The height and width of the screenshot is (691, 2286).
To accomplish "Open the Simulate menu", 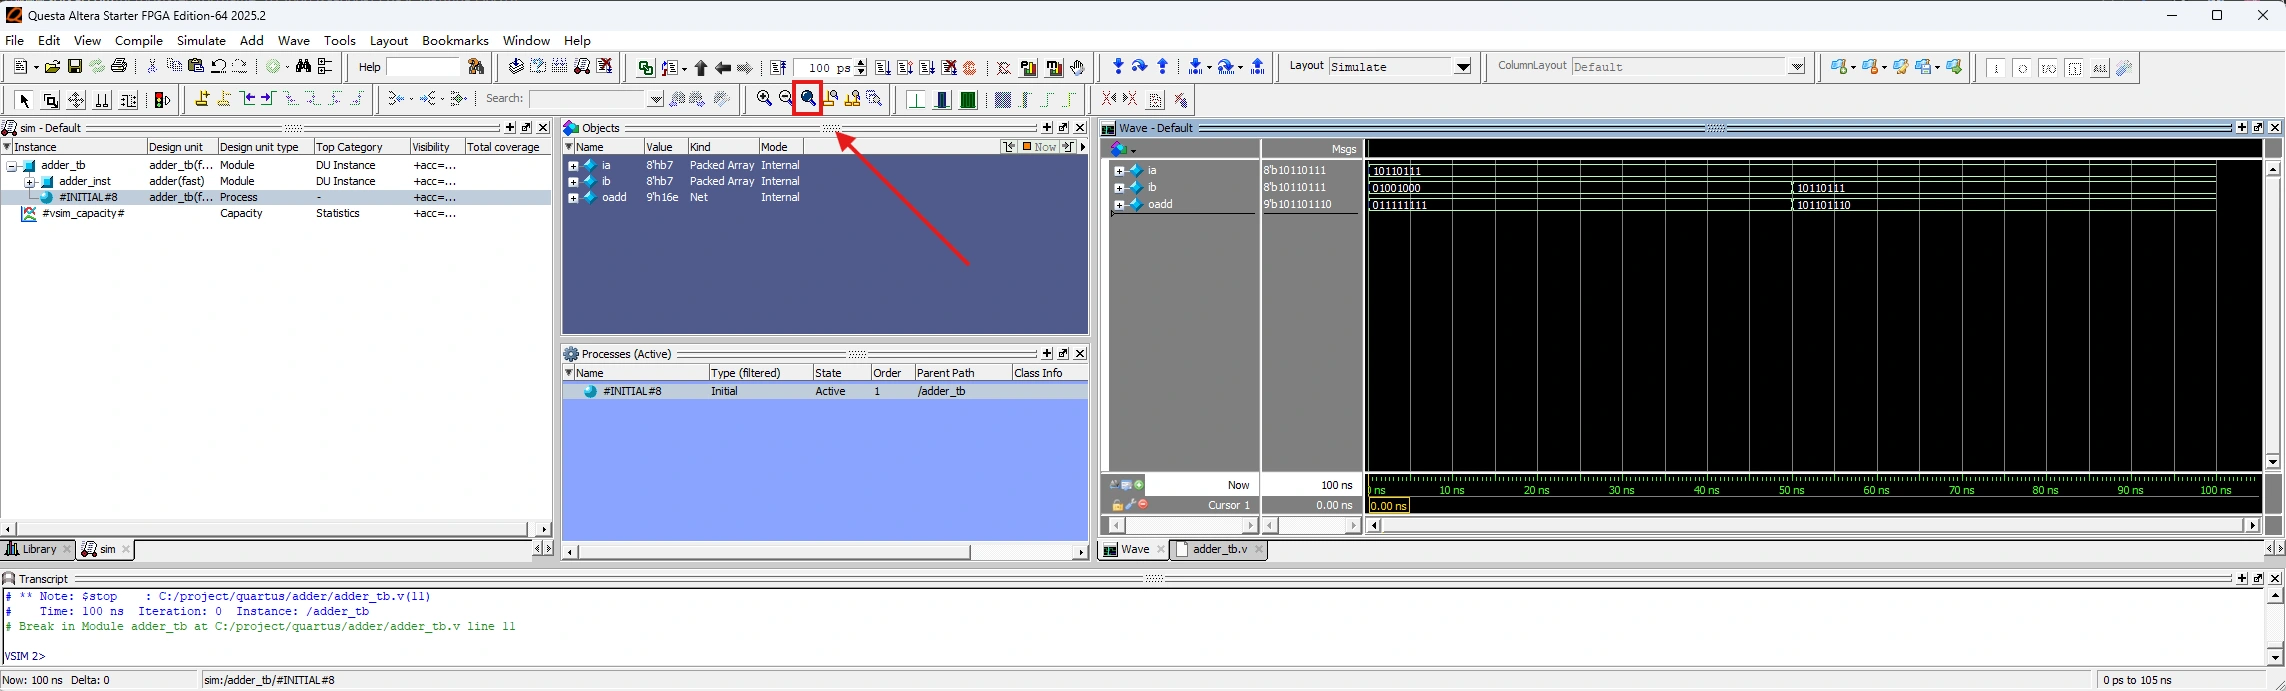I will click(201, 41).
